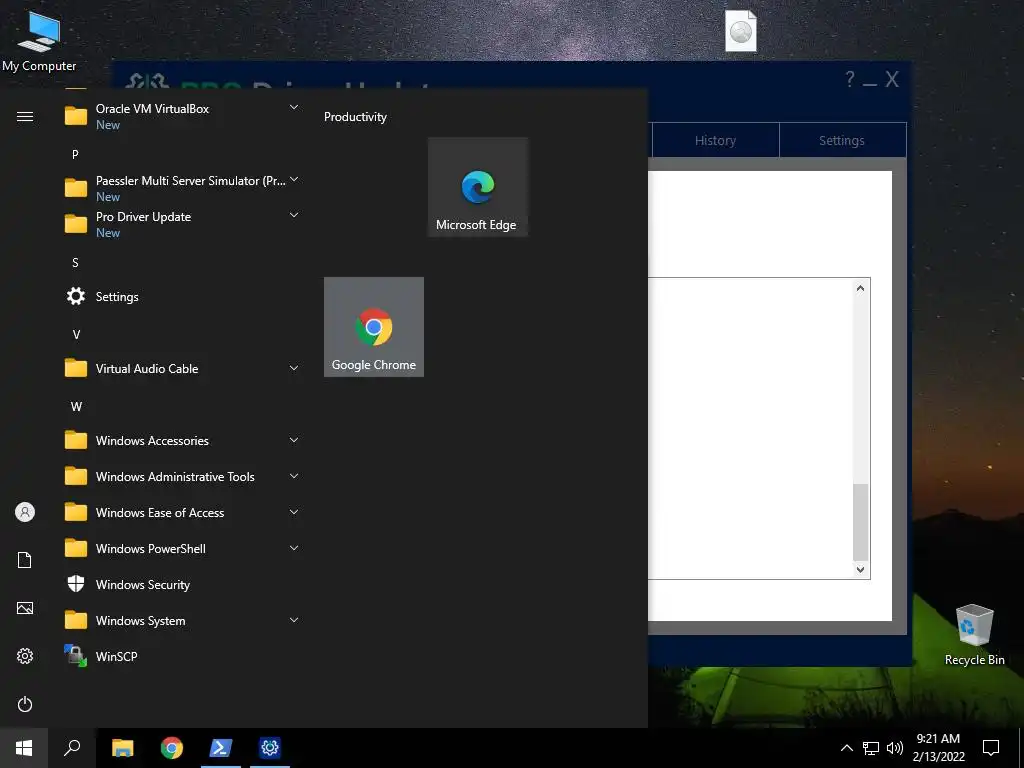
Task: Expand the Windows PowerShell folder
Action: (183, 549)
